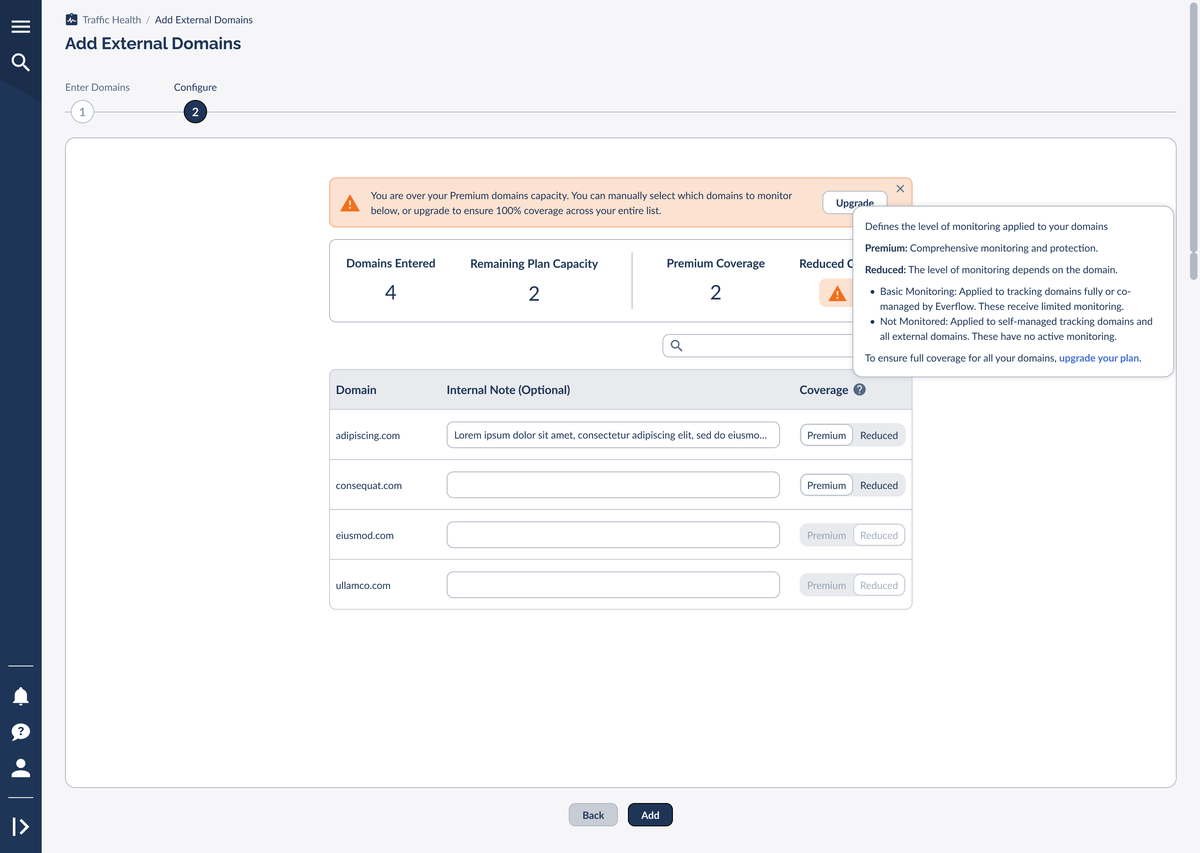Screen dimensions: 1200x853
Task: Go to step 1 Enter Domains
Action: [82, 112]
